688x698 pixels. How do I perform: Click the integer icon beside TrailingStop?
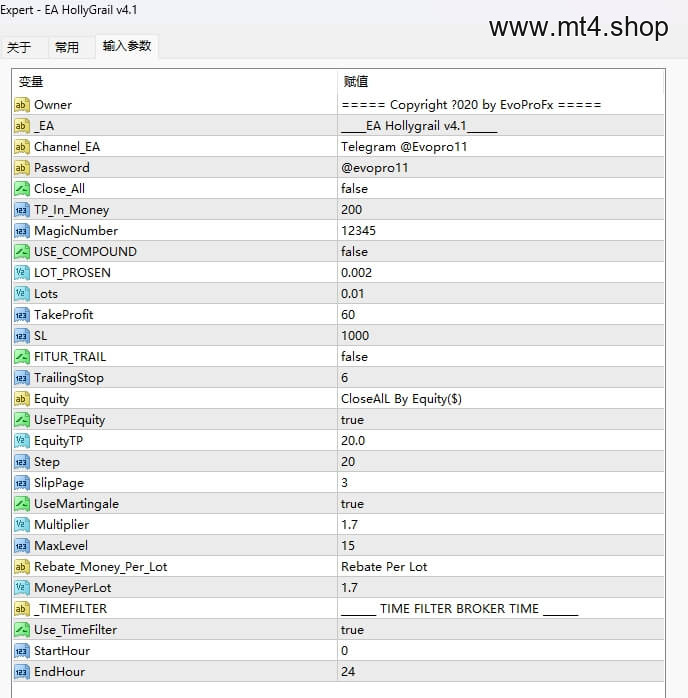[x=22, y=377]
